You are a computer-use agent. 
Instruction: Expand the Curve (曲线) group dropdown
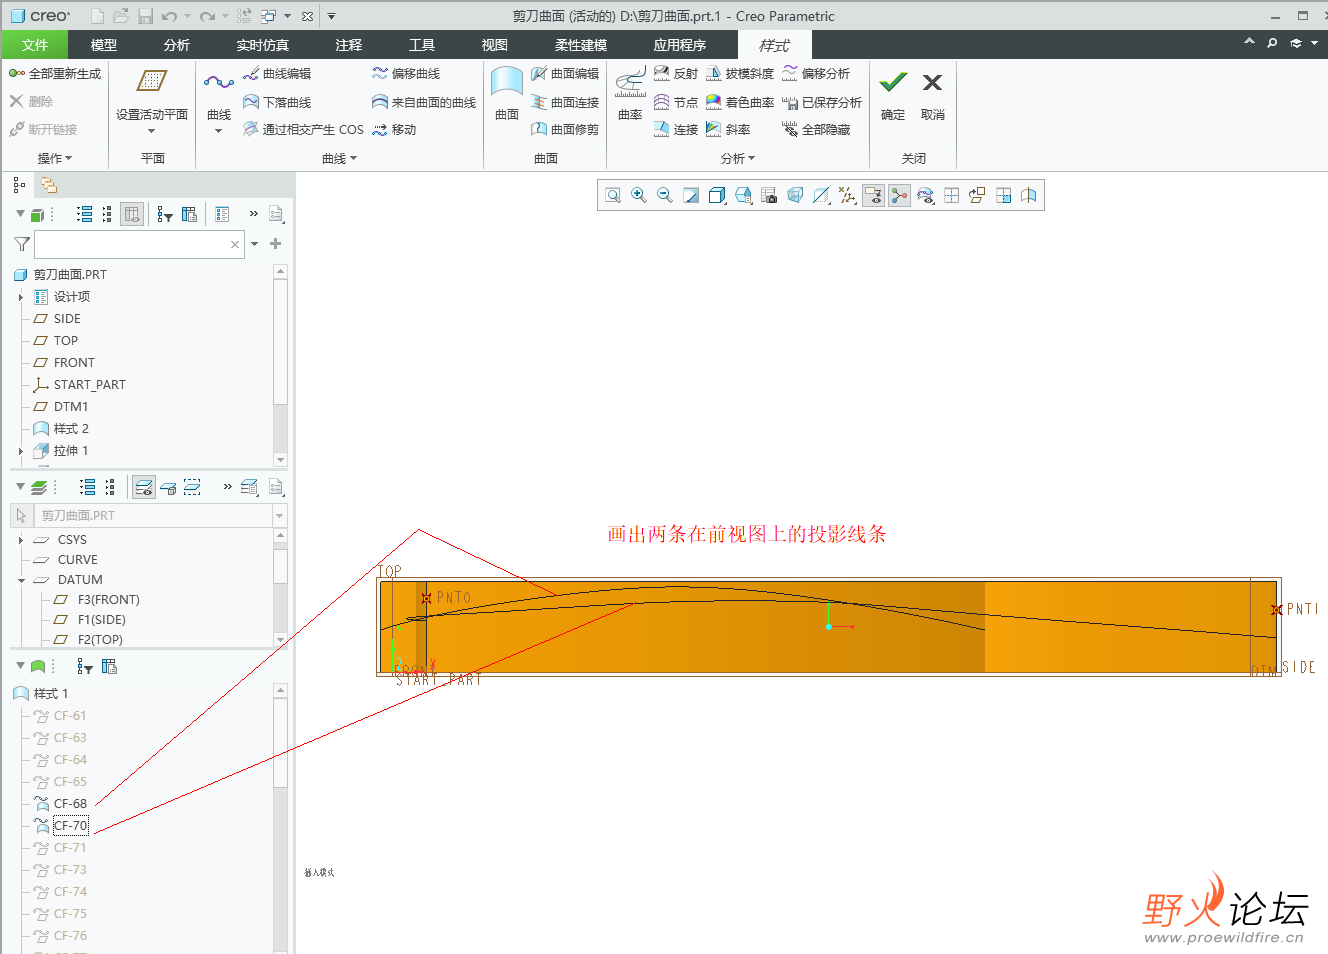click(x=340, y=158)
